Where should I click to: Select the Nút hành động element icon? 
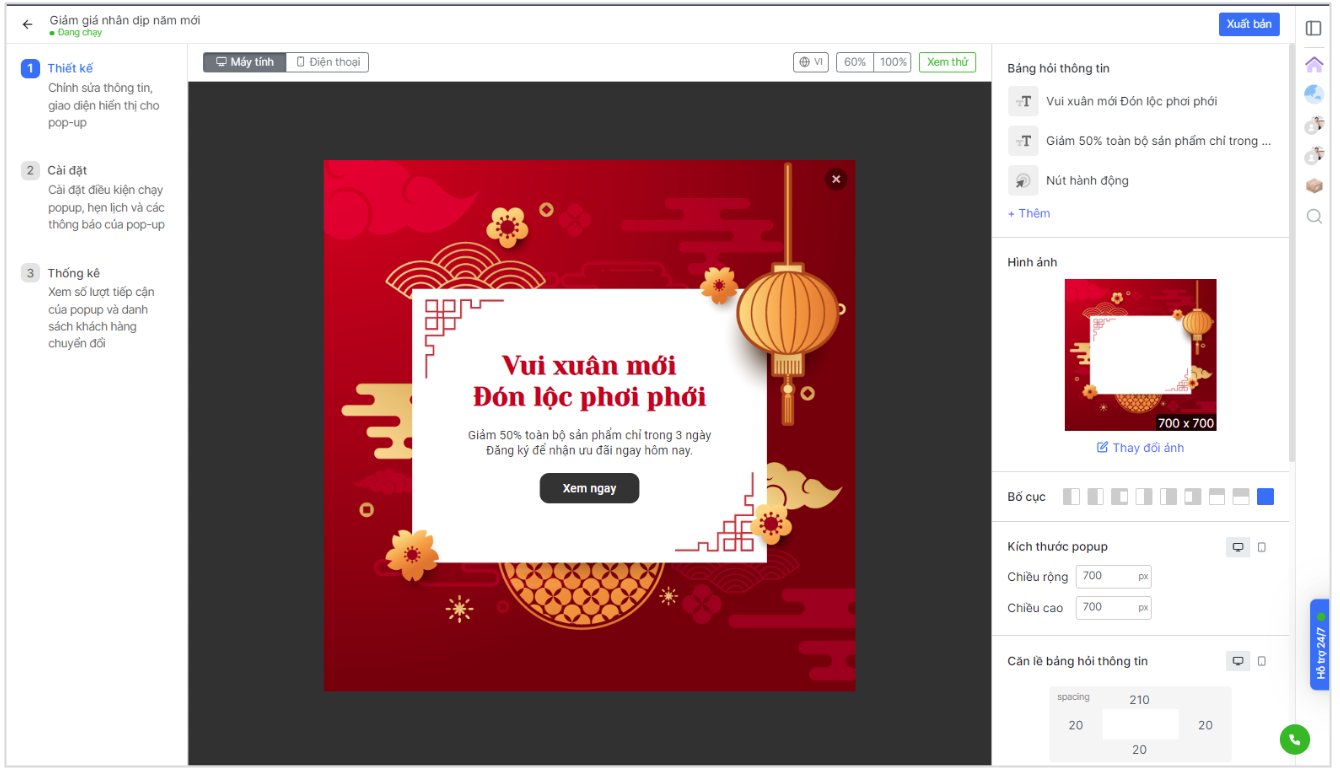tap(1023, 181)
